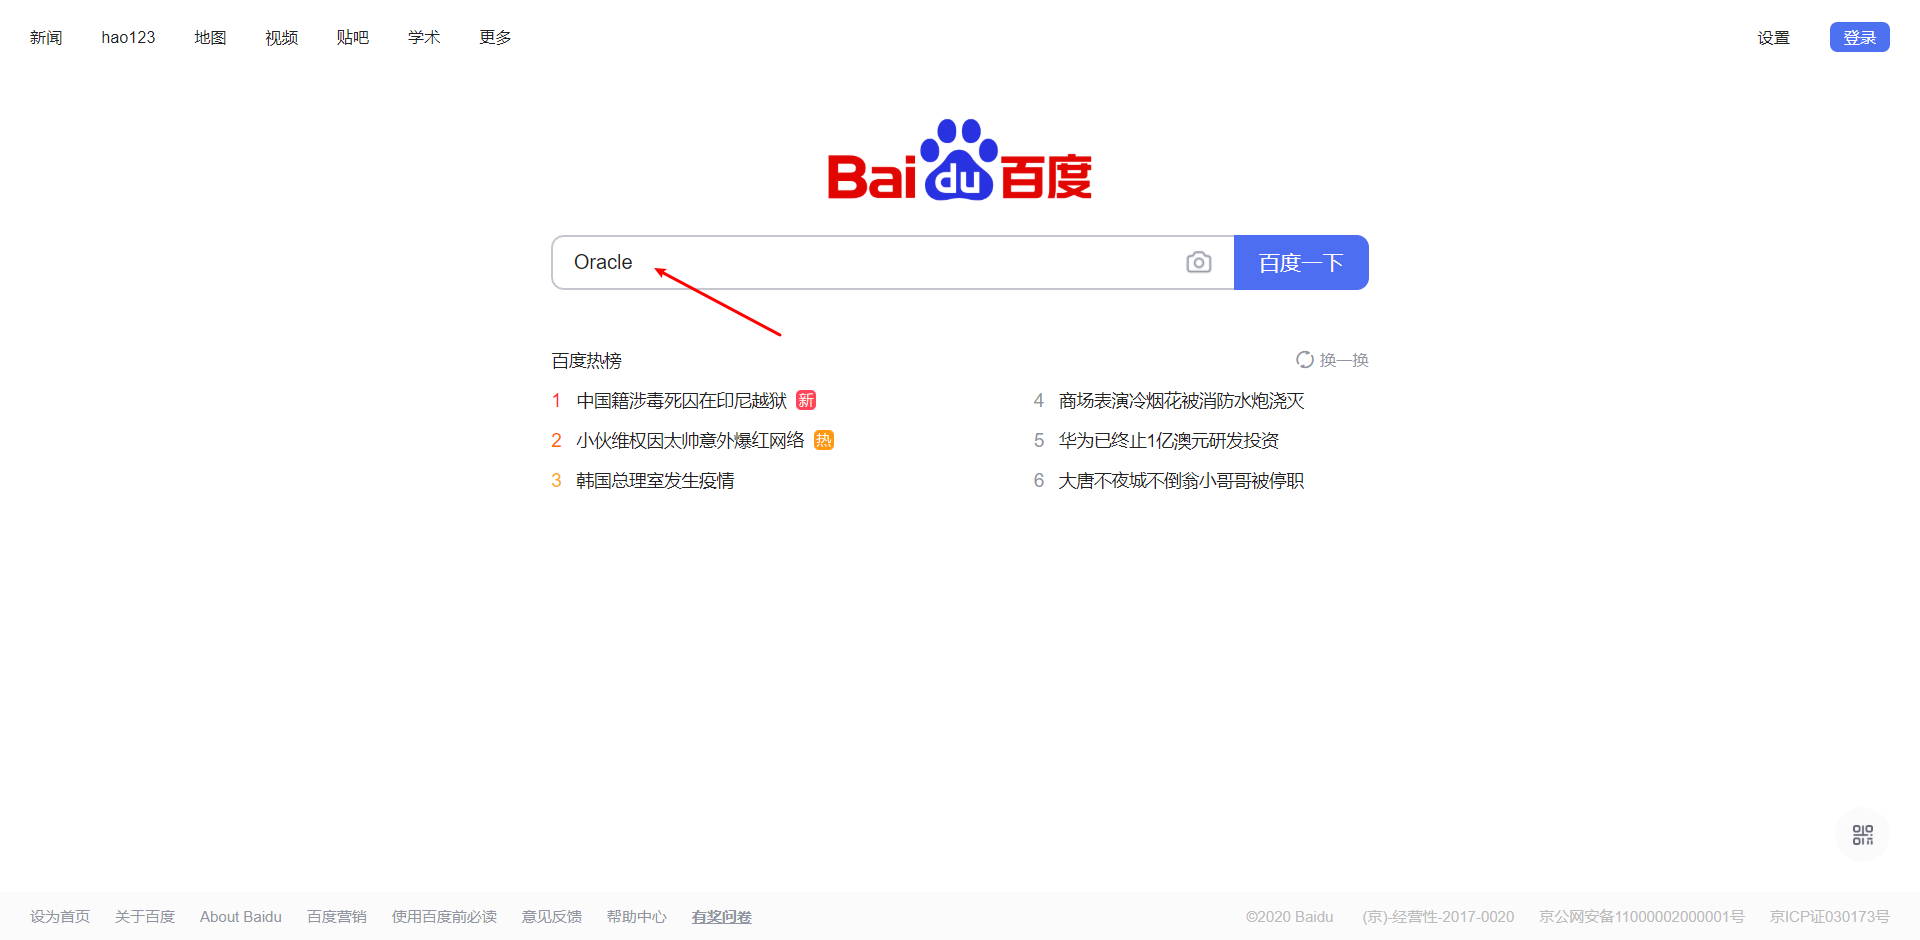Open the 地图 maps link

(x=210, y=37)
